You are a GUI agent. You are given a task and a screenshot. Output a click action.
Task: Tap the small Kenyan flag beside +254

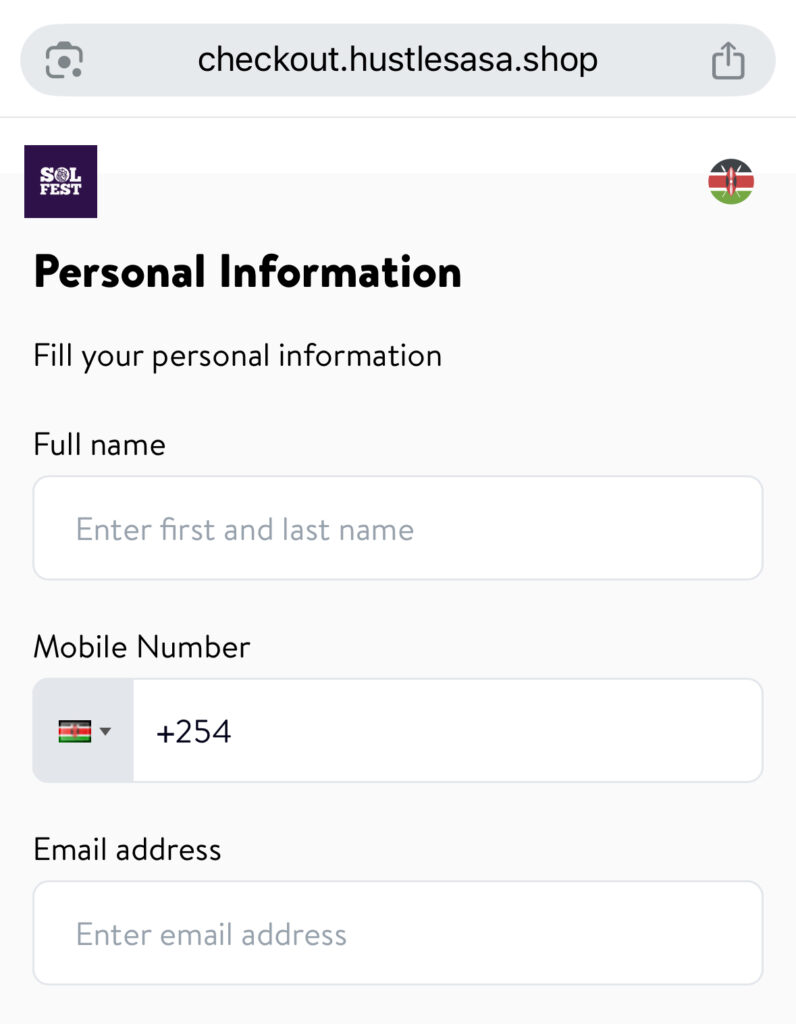point(74,731)
